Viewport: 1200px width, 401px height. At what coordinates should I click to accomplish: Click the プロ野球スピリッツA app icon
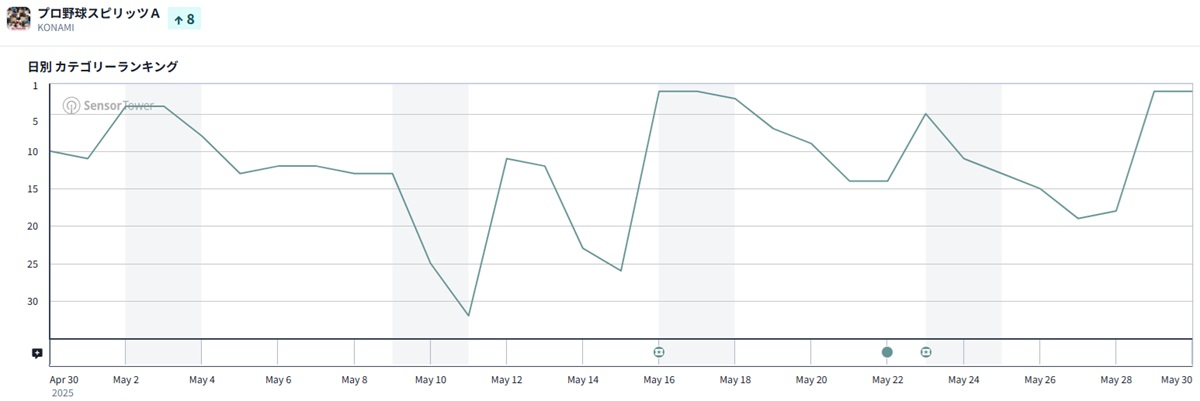[x=18, y=18]
